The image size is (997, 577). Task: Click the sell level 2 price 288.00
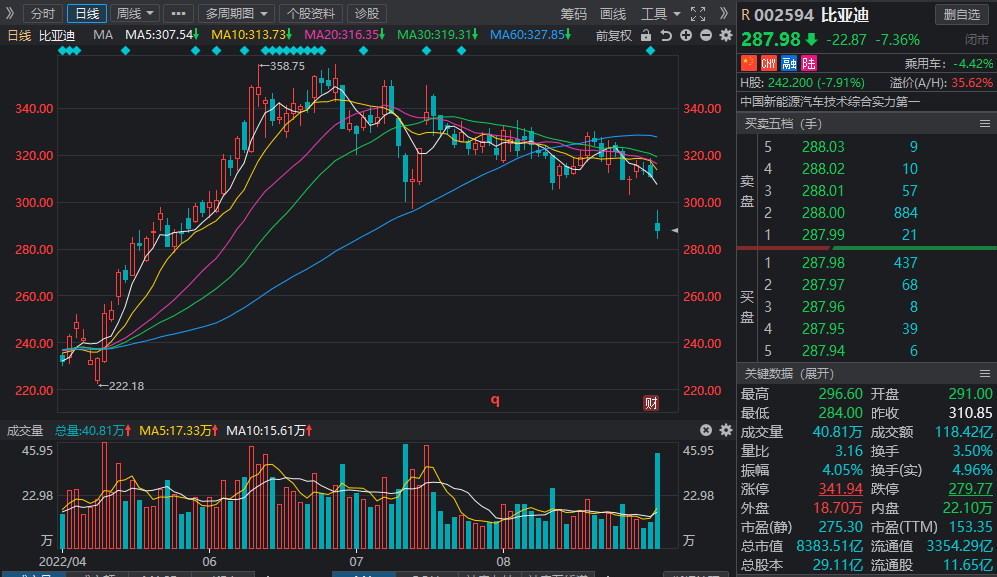pyautogui.click(x=823, y=212)
